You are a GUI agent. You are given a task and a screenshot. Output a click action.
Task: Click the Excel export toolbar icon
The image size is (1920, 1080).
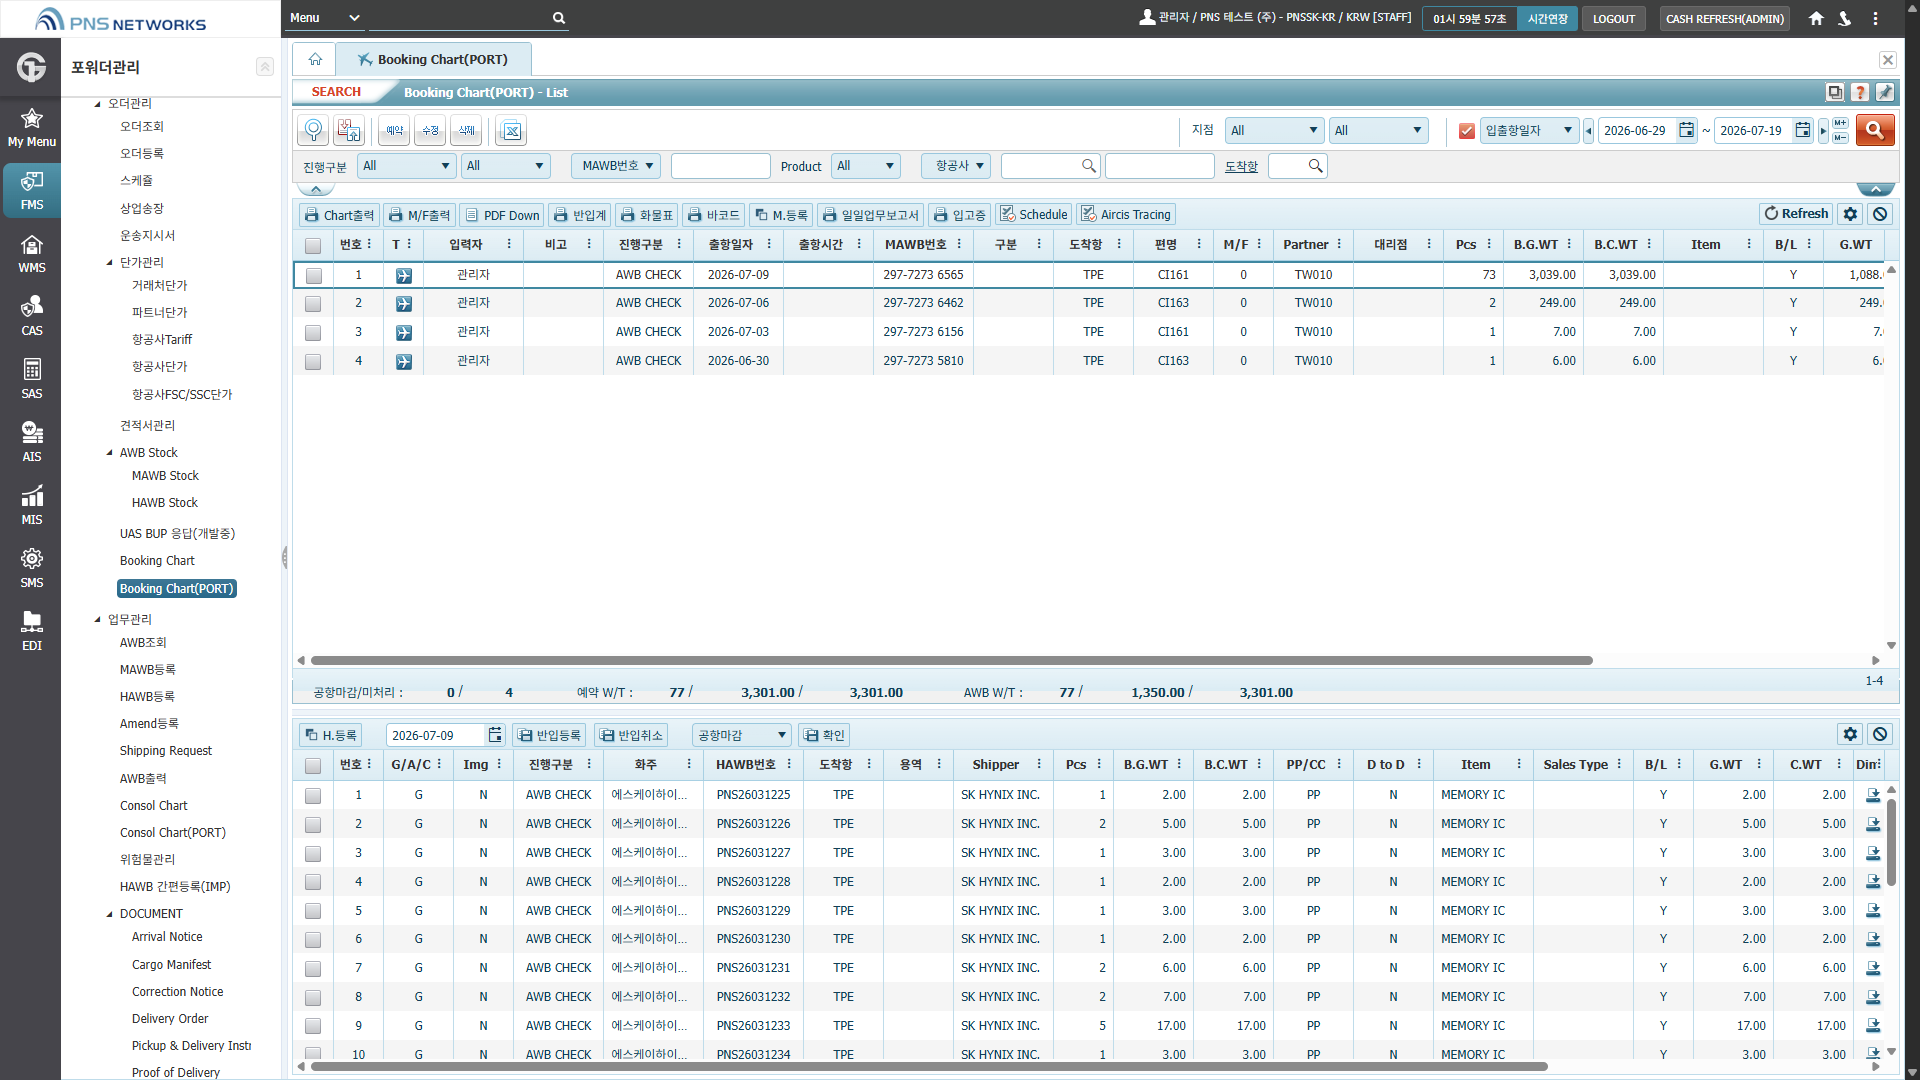coord(511,131)
